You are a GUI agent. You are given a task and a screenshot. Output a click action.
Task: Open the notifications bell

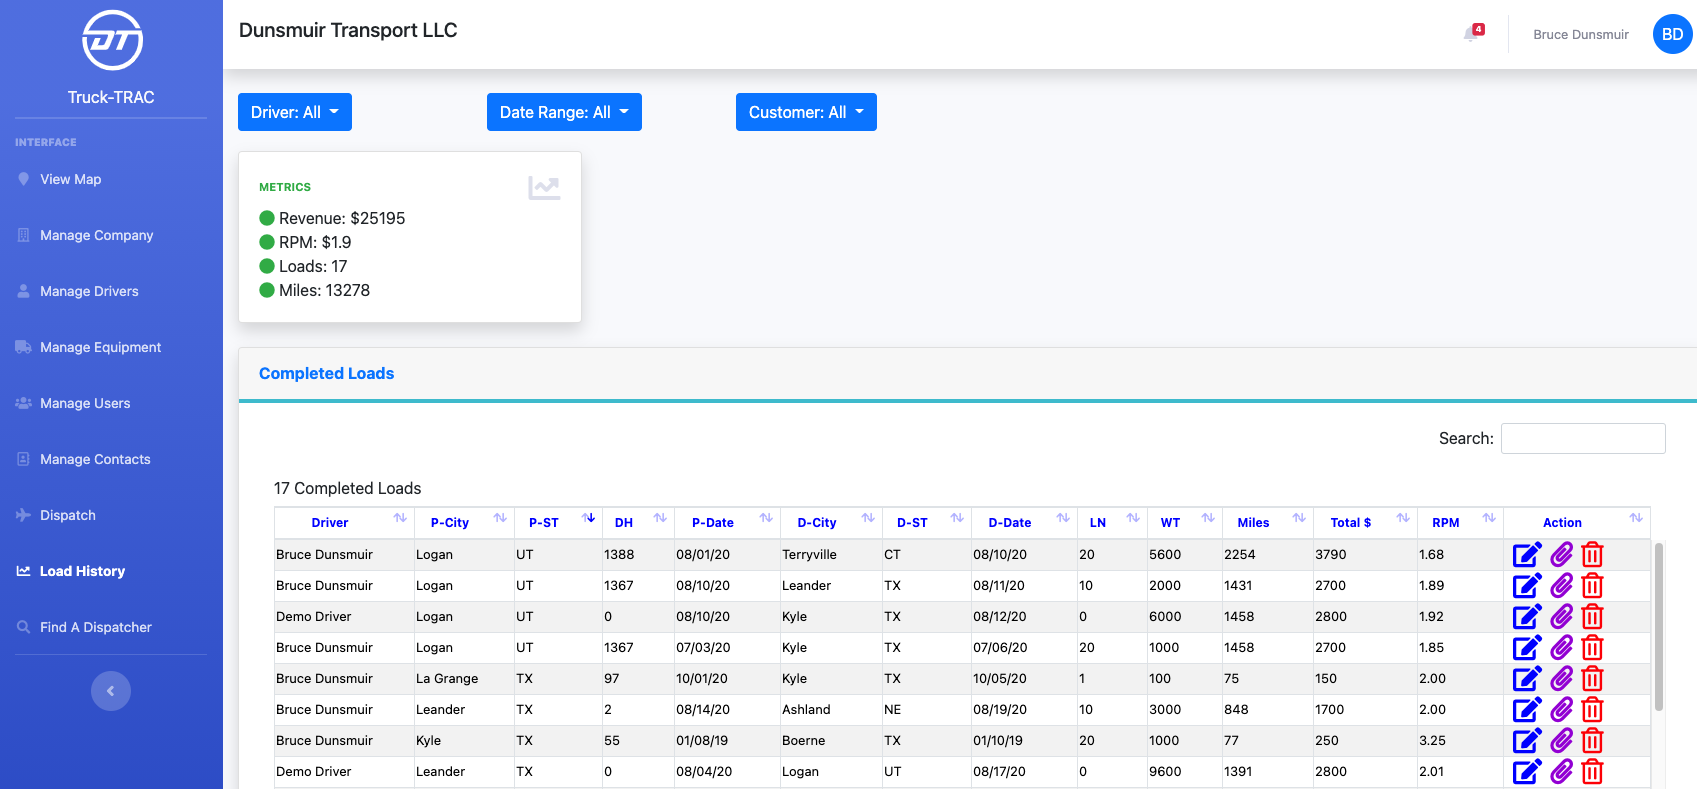(x=1472, y=34)
